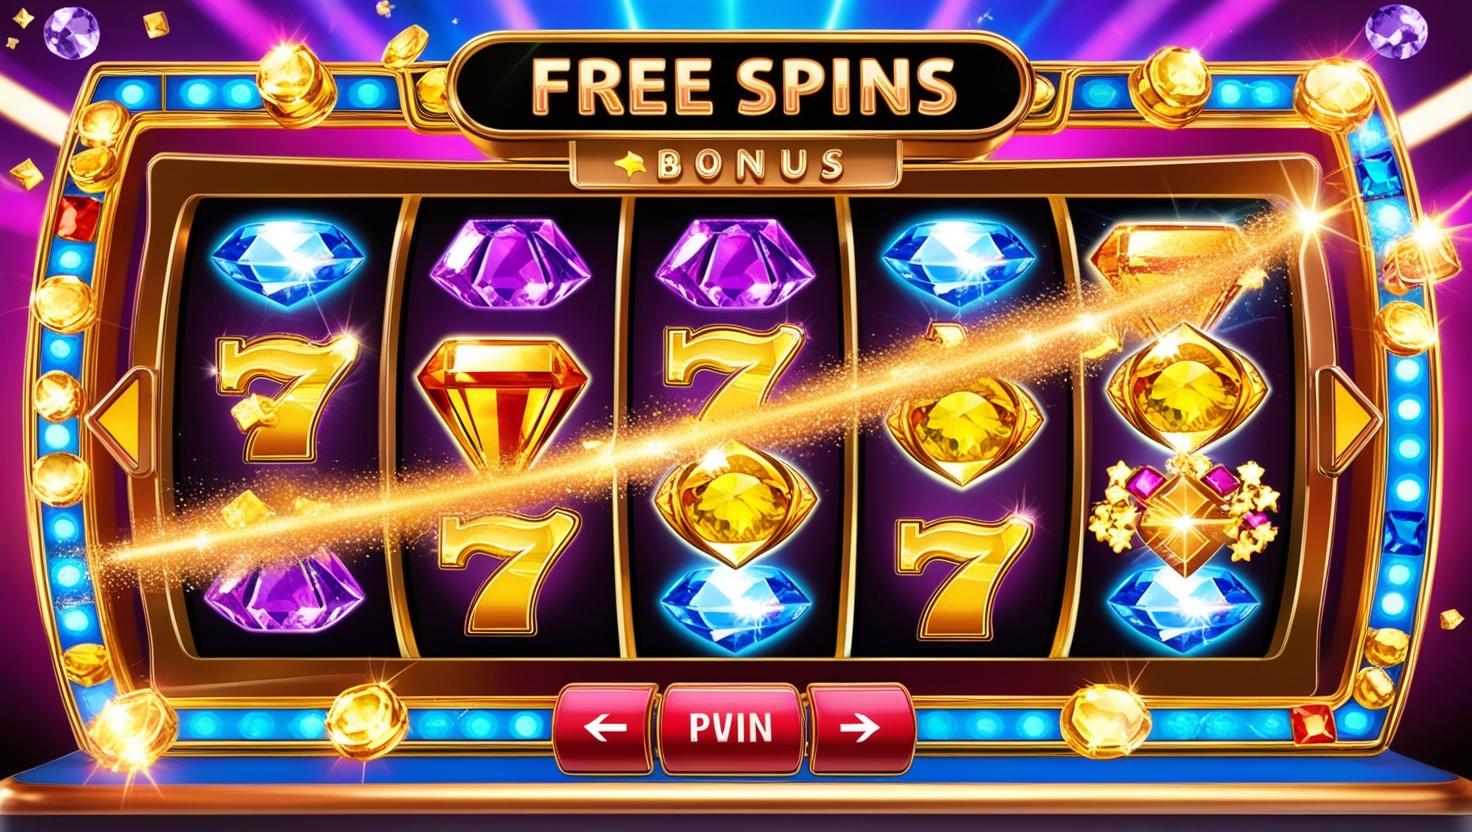Click the golden 7 at second reel bottom

(508, 570)
